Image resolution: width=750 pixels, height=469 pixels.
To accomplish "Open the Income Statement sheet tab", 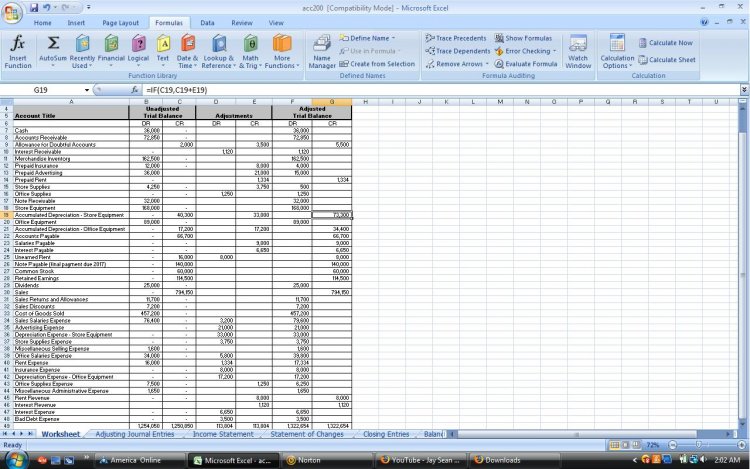I will (222, 435).
